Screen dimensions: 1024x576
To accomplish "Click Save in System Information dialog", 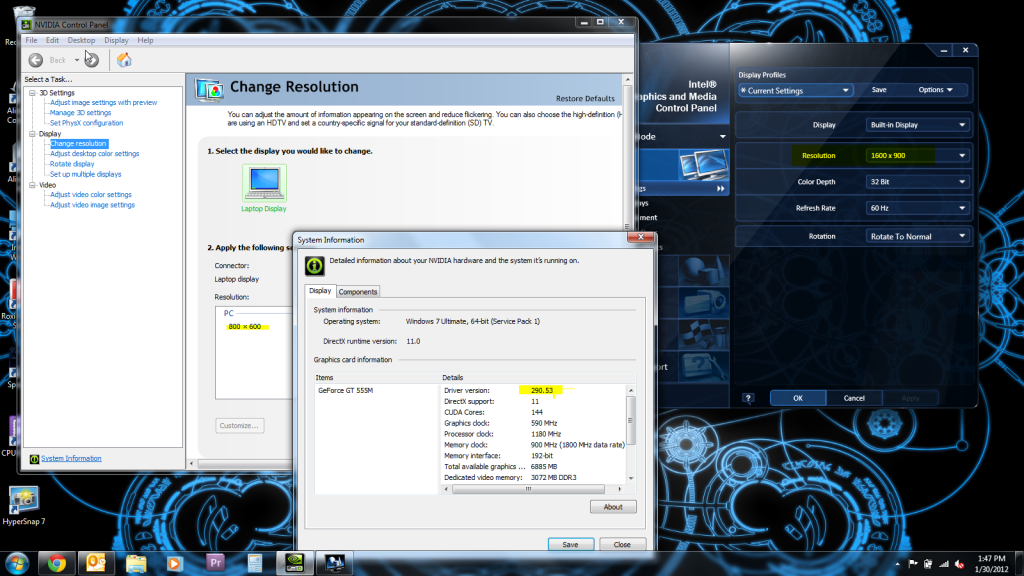I will [570, 545].
